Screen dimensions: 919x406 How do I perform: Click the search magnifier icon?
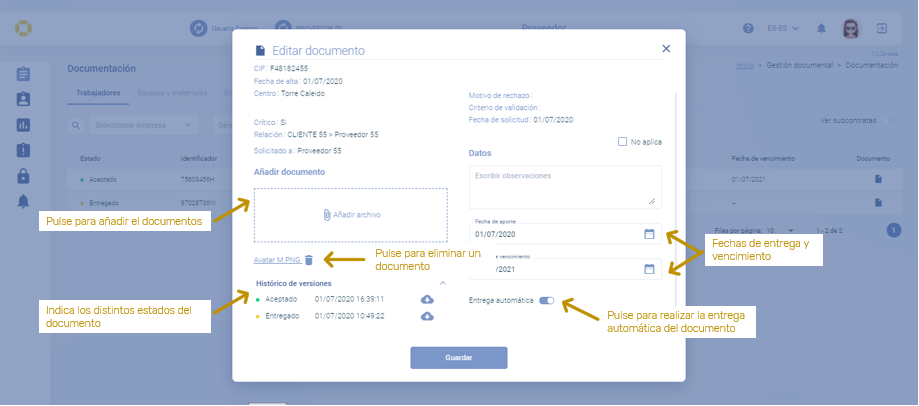(76, 125)
